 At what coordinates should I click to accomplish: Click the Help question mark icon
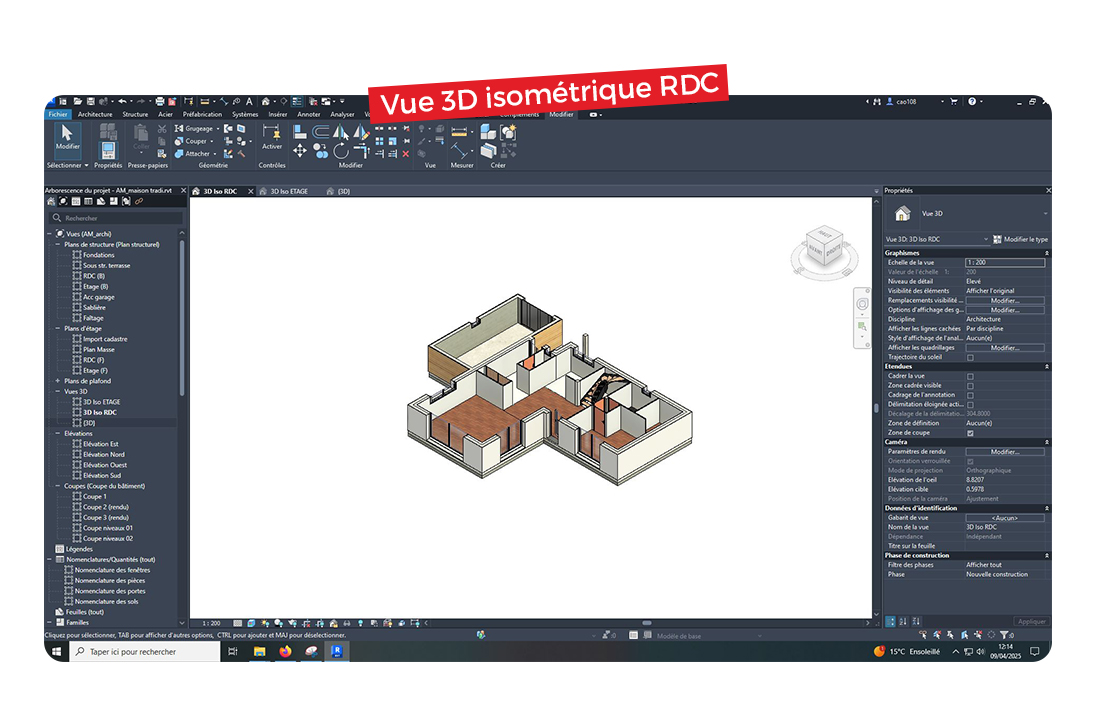coord(972,101)
